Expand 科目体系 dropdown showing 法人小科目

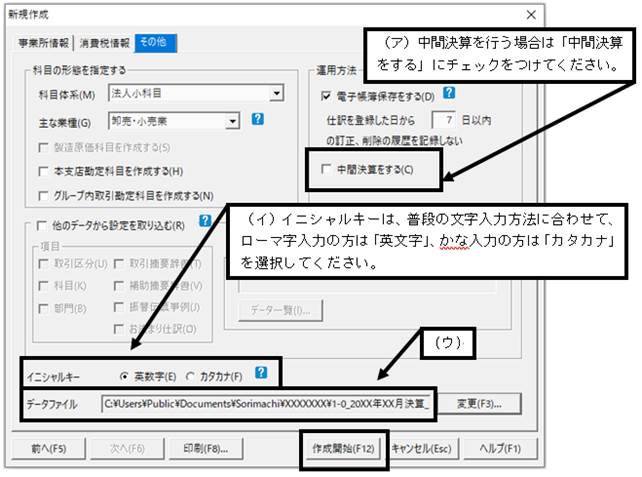click(x=277, y=93)
